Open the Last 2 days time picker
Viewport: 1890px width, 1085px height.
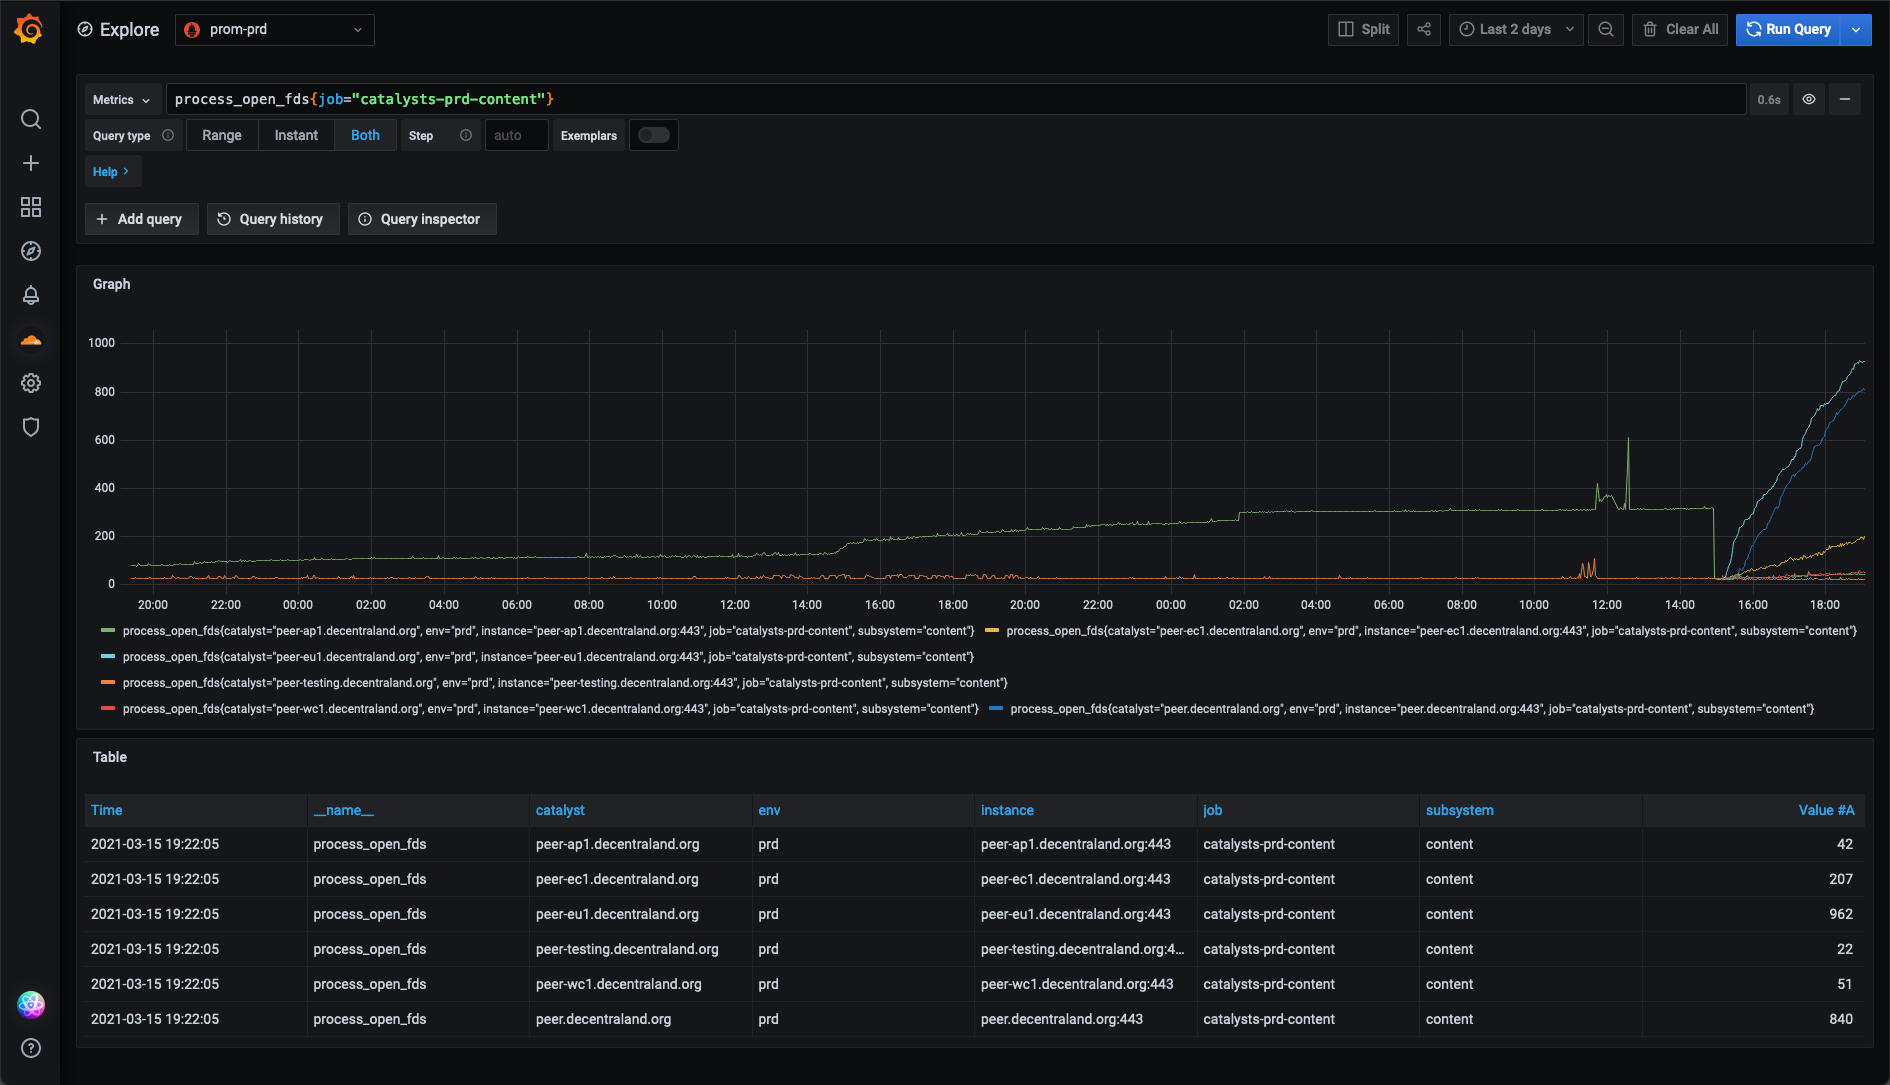point(1515,29)
